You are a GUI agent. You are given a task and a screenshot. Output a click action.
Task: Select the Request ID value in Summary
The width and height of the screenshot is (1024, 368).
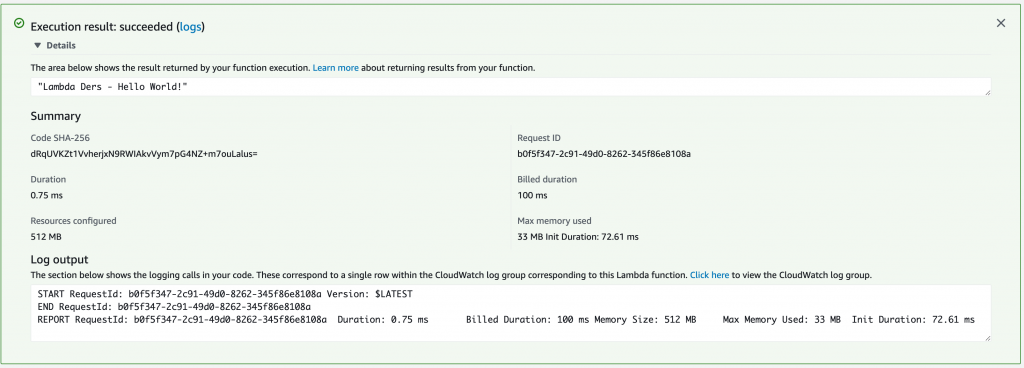604,154
